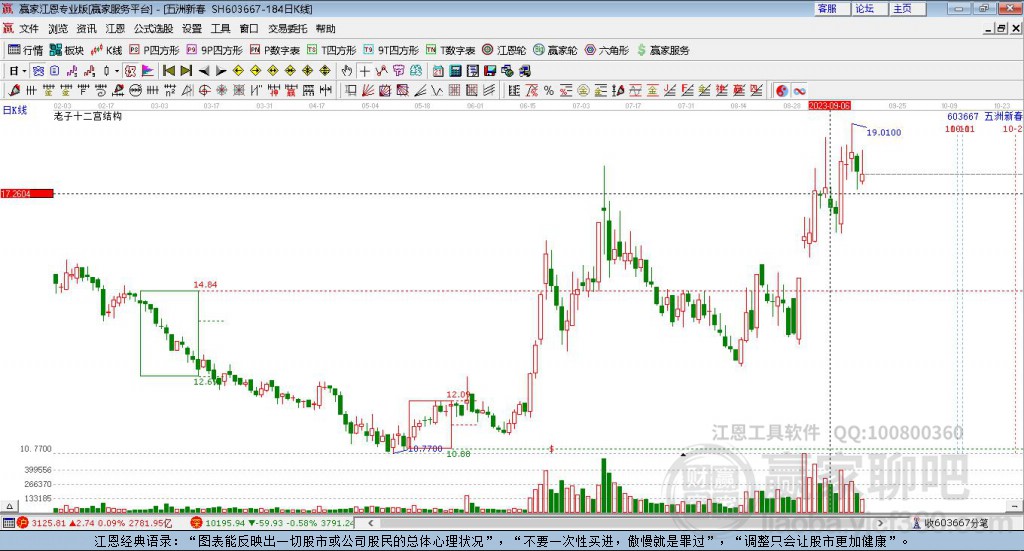This screenshot has height=551, width=1024.
Task: Select the Gann fan lines tool
Action: click(368, 91)
